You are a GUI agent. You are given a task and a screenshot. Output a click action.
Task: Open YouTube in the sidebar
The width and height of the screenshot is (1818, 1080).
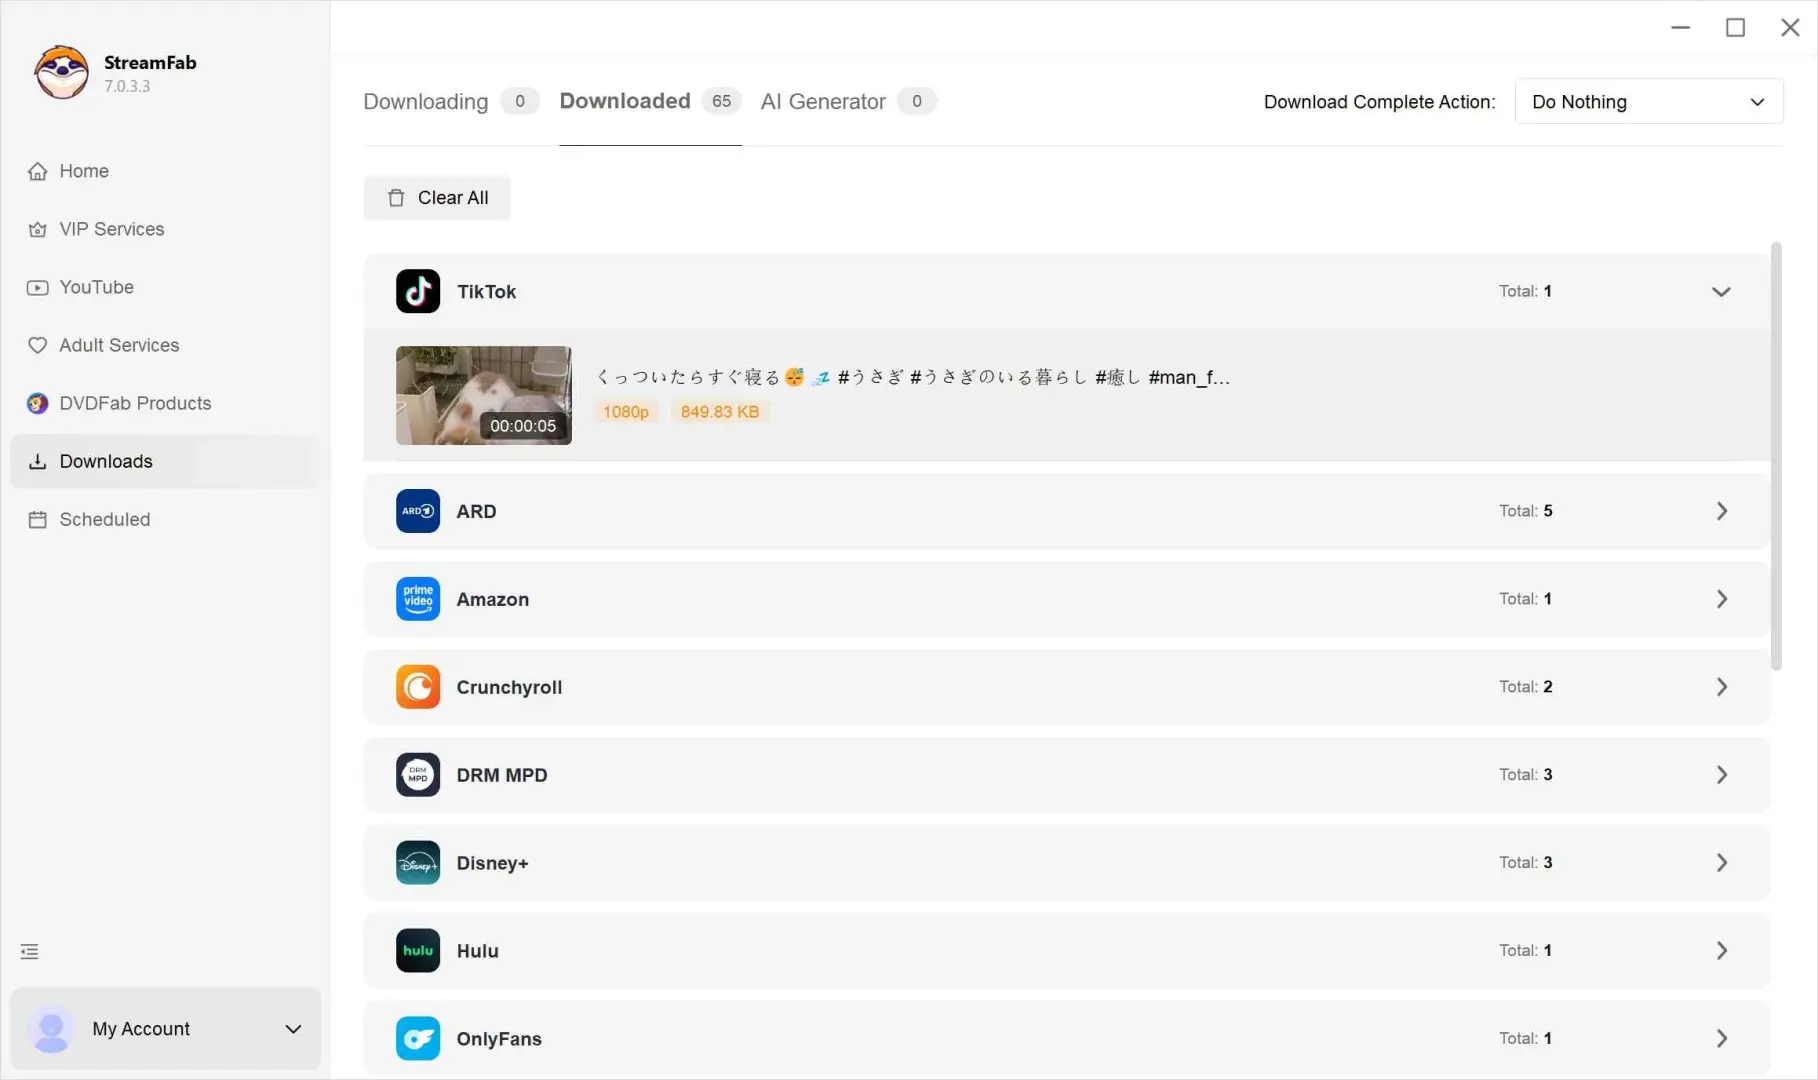point(165,287)
